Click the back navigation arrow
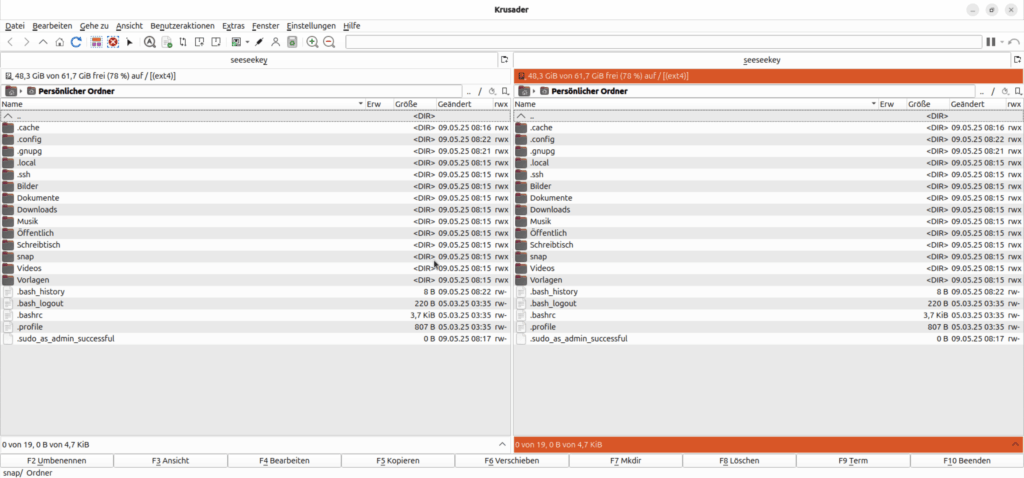The height and width of the screenshot is (478, 1024). click(x=10, y=42)
